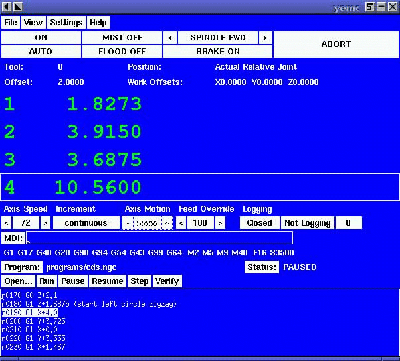
Task: Toggle the FLOOD OFF coolant button
Action: pos(122,51)
